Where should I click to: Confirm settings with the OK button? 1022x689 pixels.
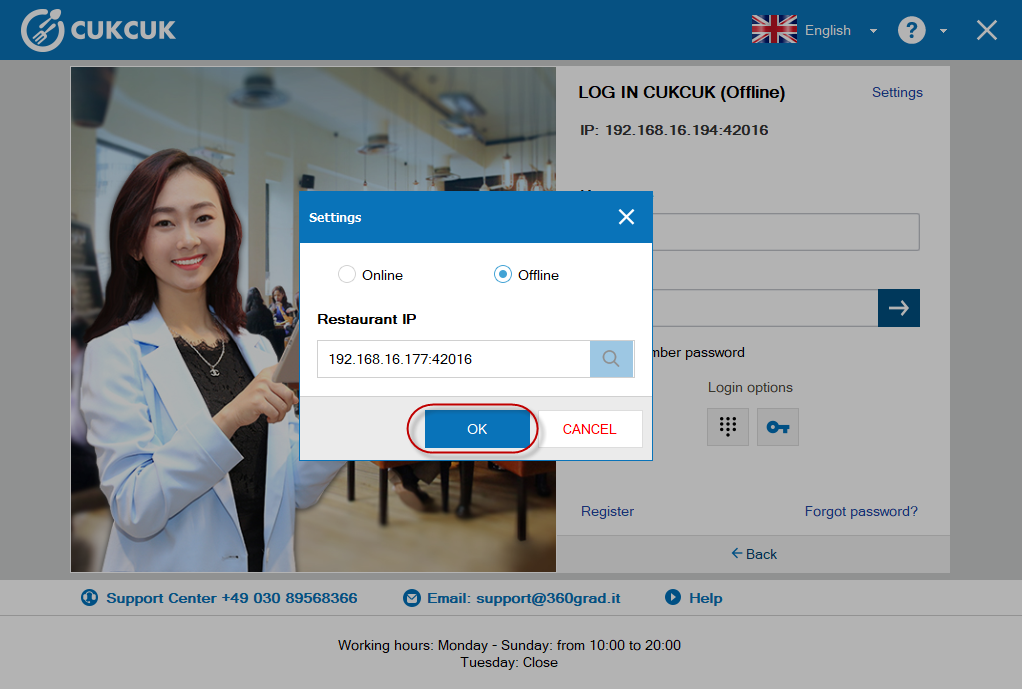(477, 429)
